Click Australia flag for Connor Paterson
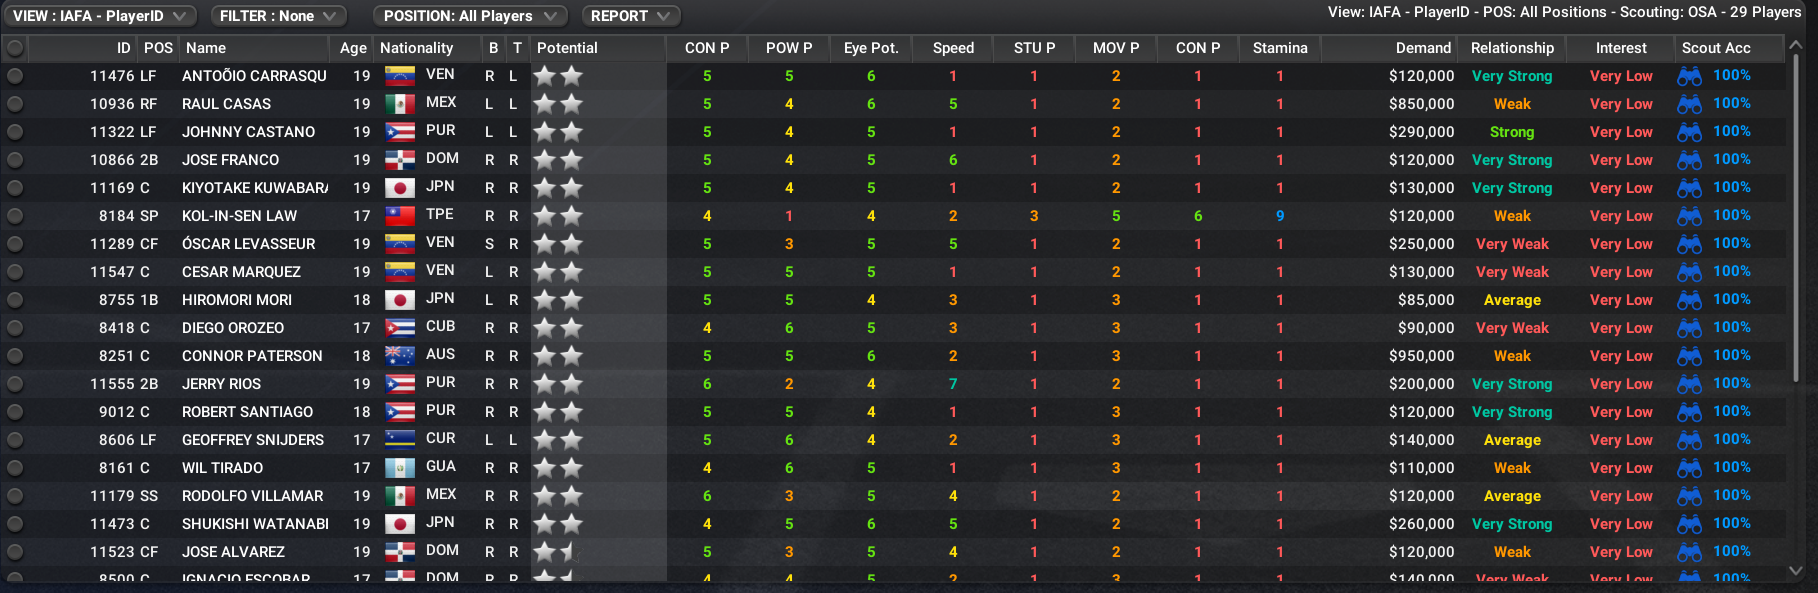Screen dimensions: 1818x593 tap(400, 356)
